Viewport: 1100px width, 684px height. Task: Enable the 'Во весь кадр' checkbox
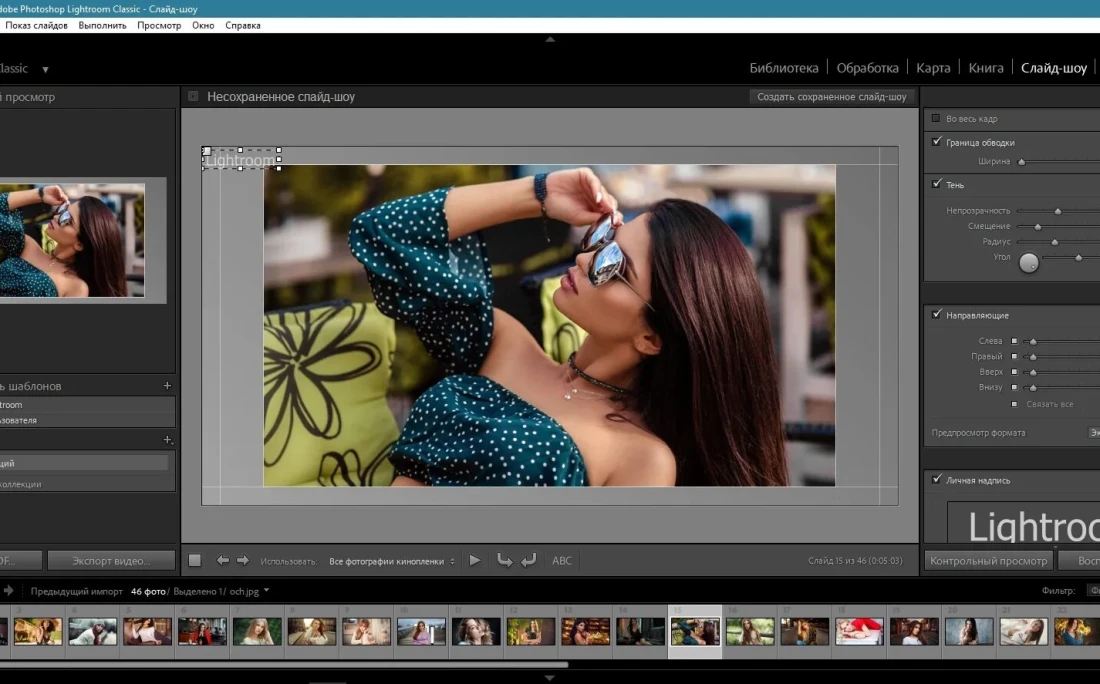[936, 118]
